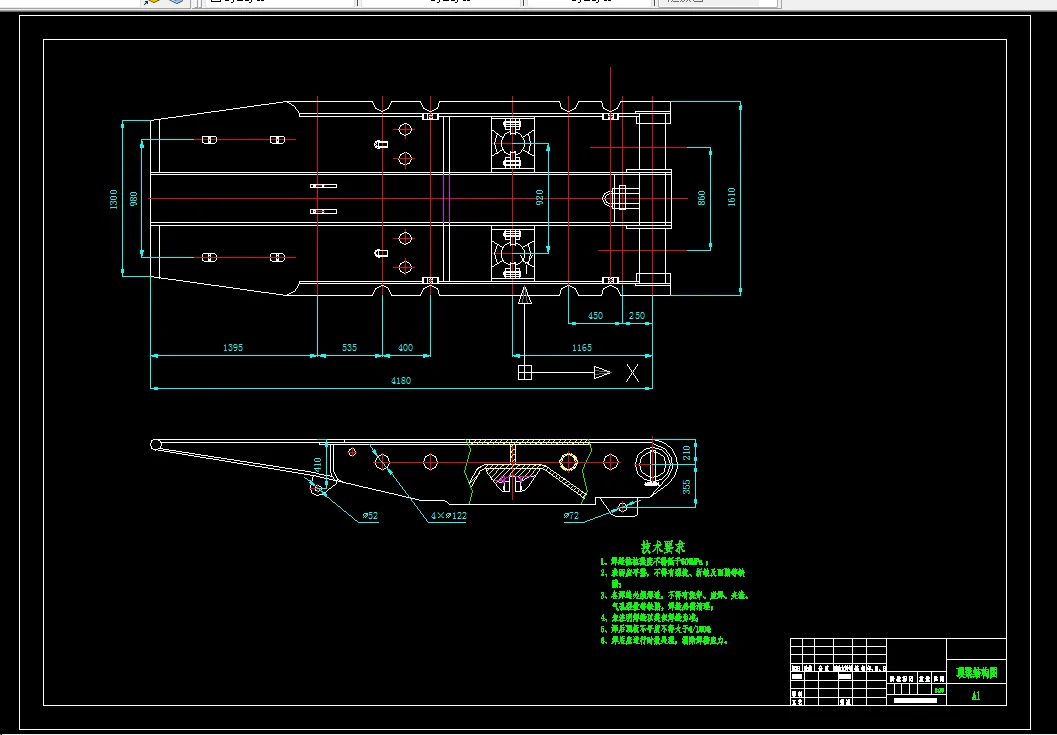This screenshot has width=1057, height=735.
Task: Pick the vertical 980 dimension
Action: [x=133, y=199]
